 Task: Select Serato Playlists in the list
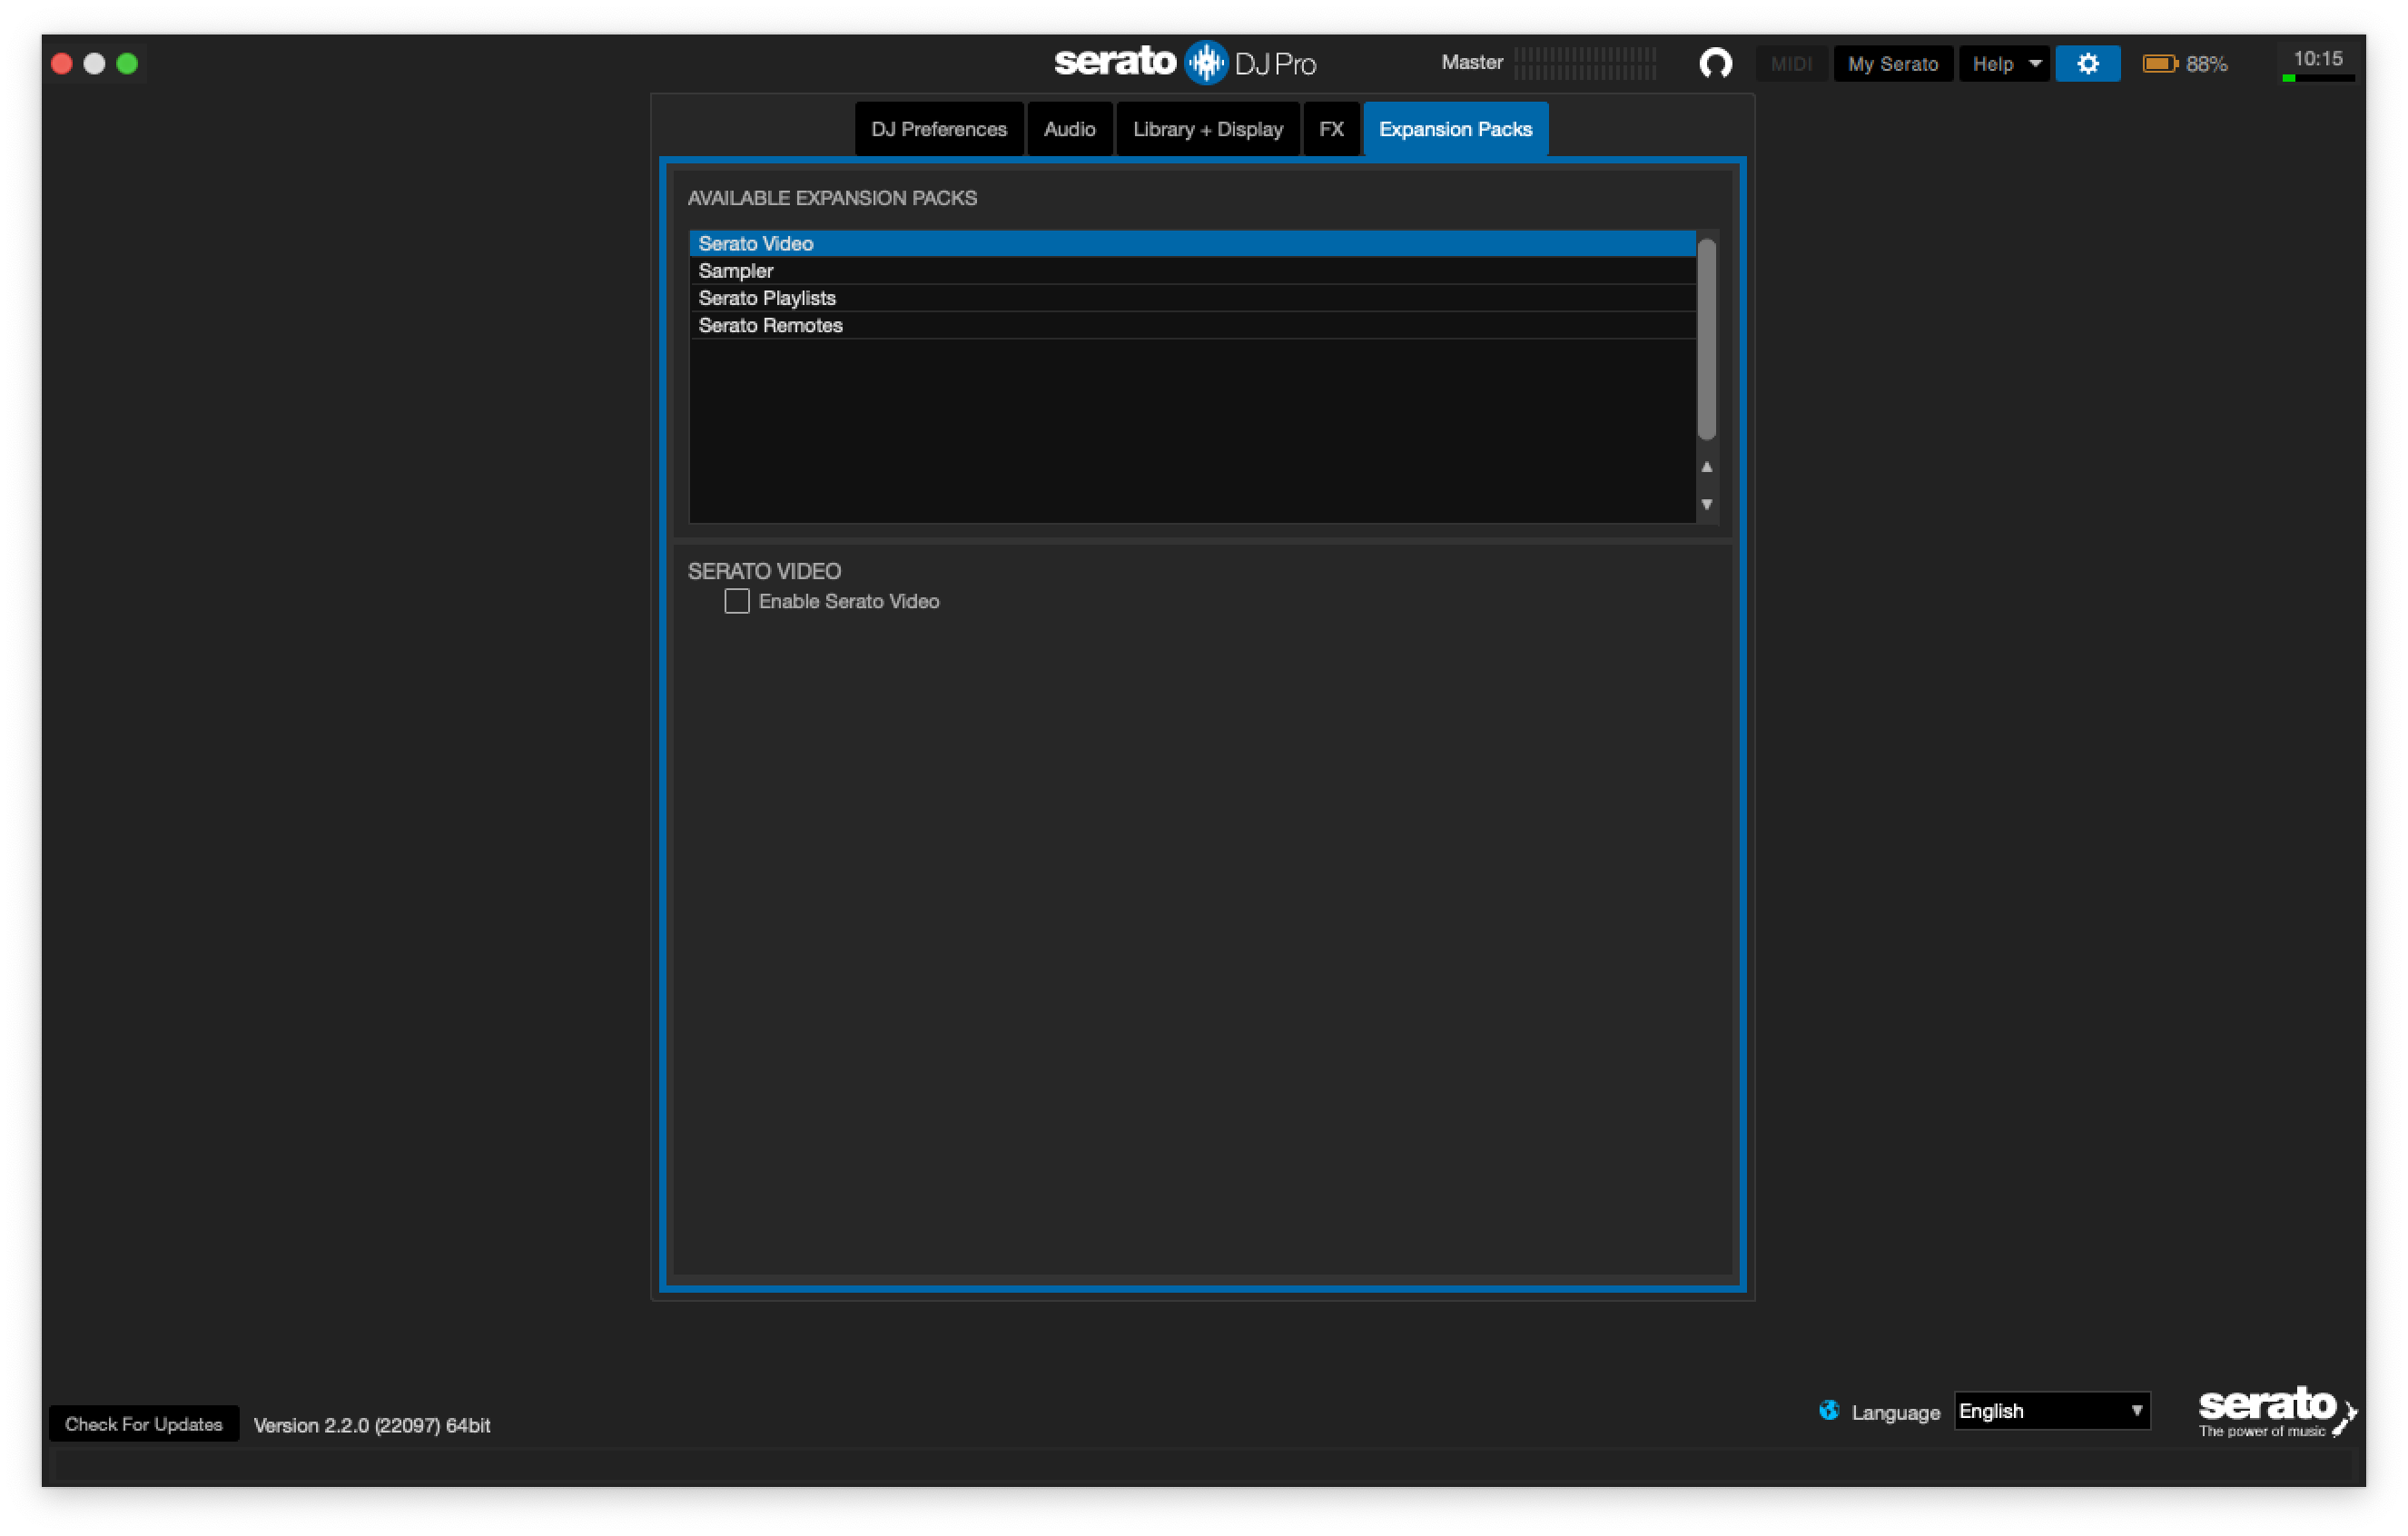[x=1192, y=298]
